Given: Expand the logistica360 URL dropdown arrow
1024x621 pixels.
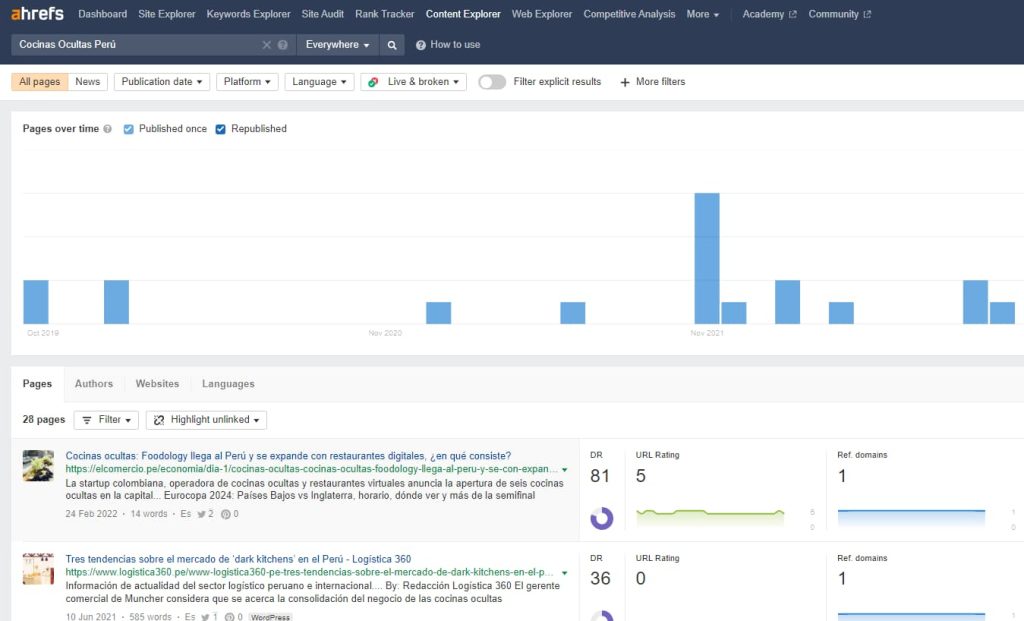Looking at the screenshot, I should (x=565, y=573).
